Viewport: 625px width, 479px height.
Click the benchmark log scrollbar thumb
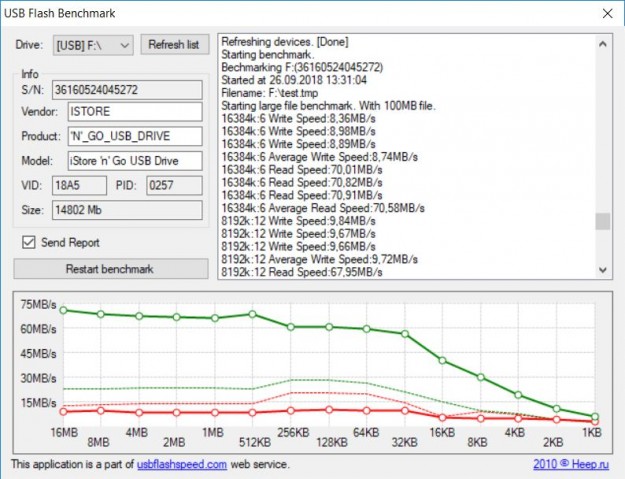click(602, 222)
